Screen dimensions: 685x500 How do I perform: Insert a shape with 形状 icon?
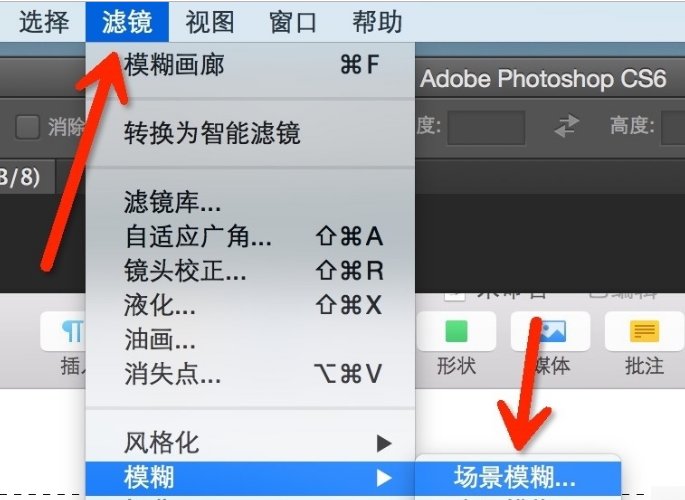456,331
